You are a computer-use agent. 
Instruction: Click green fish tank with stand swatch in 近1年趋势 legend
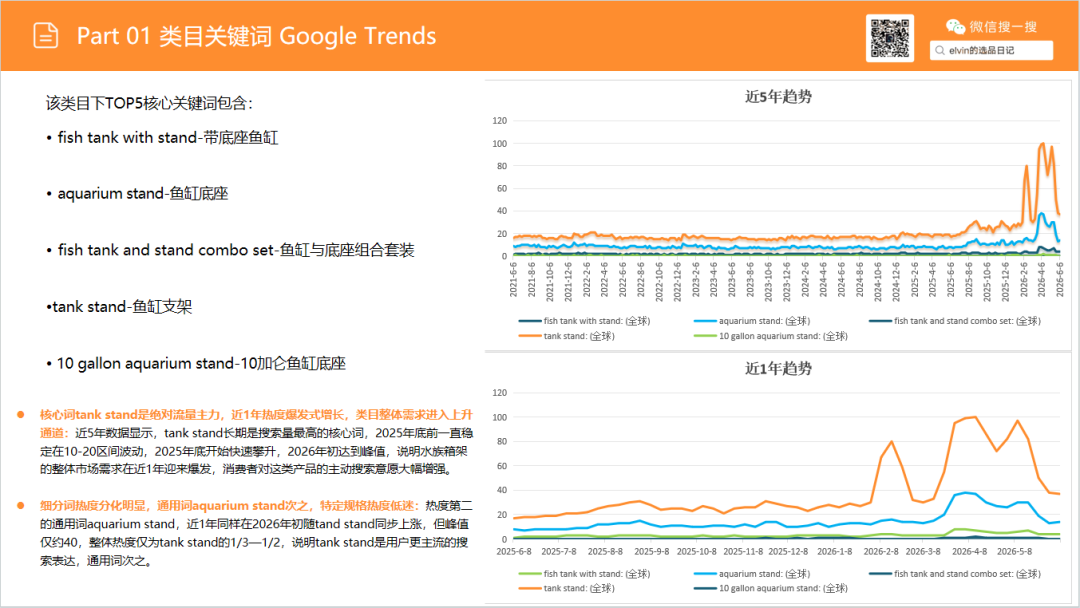click(530, 574)
